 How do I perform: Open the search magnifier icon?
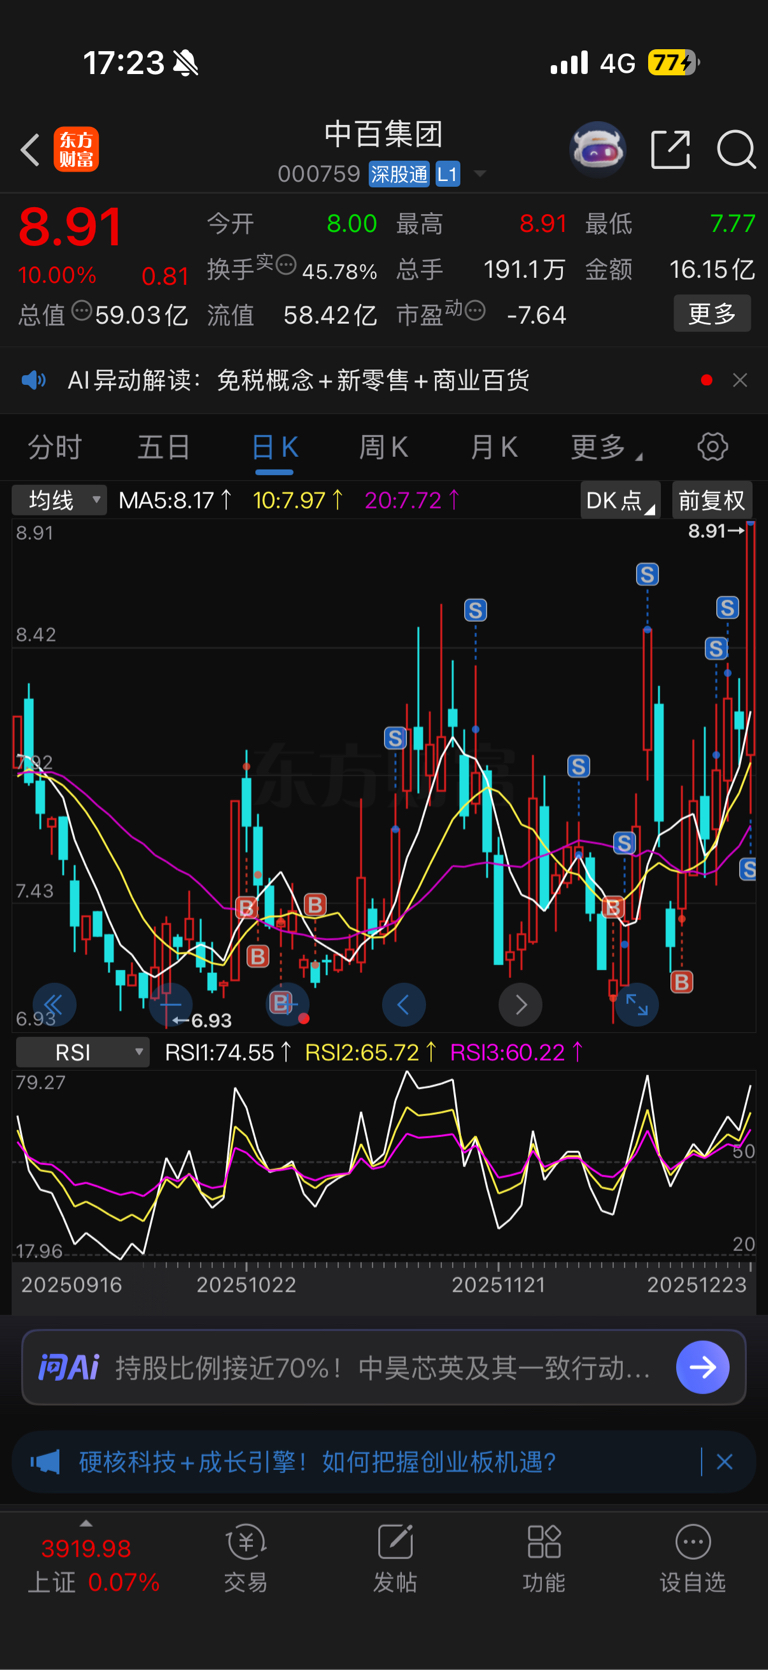pyautogui.click(x=736, y=149)
